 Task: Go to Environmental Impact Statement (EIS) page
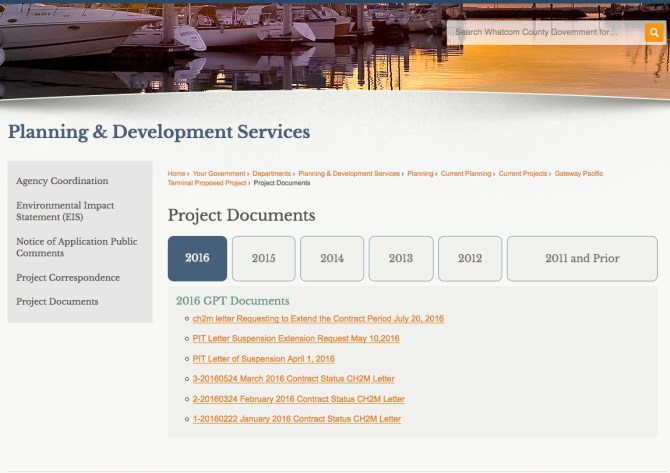pyautogui.click(x=63, y=211)
